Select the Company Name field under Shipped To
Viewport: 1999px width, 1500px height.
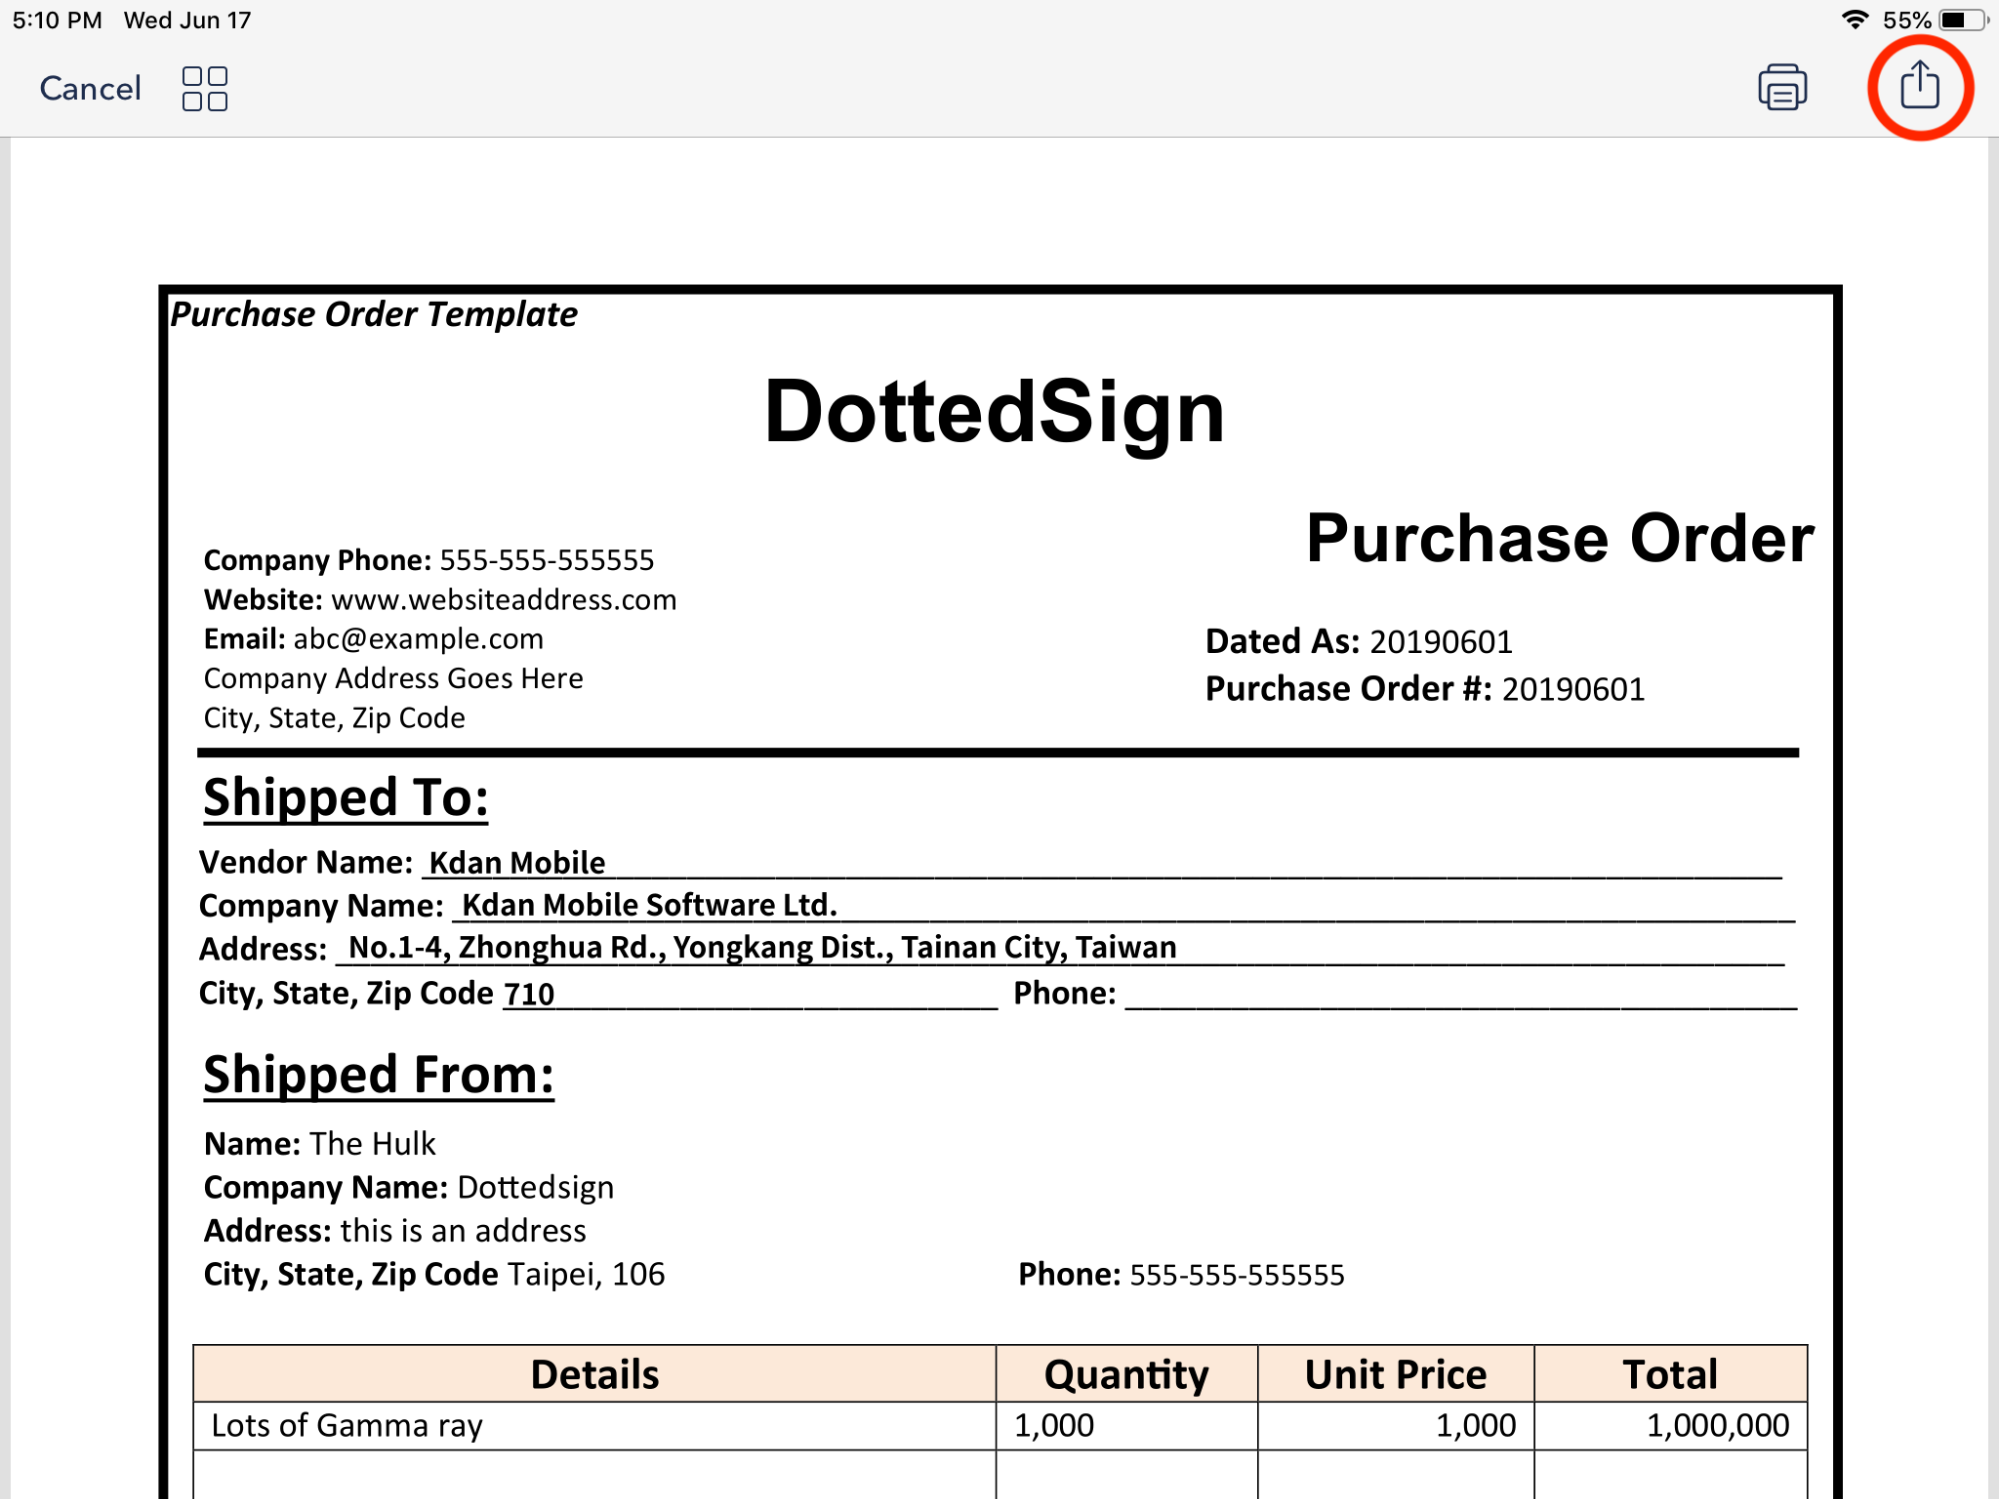coord(1123,905)
